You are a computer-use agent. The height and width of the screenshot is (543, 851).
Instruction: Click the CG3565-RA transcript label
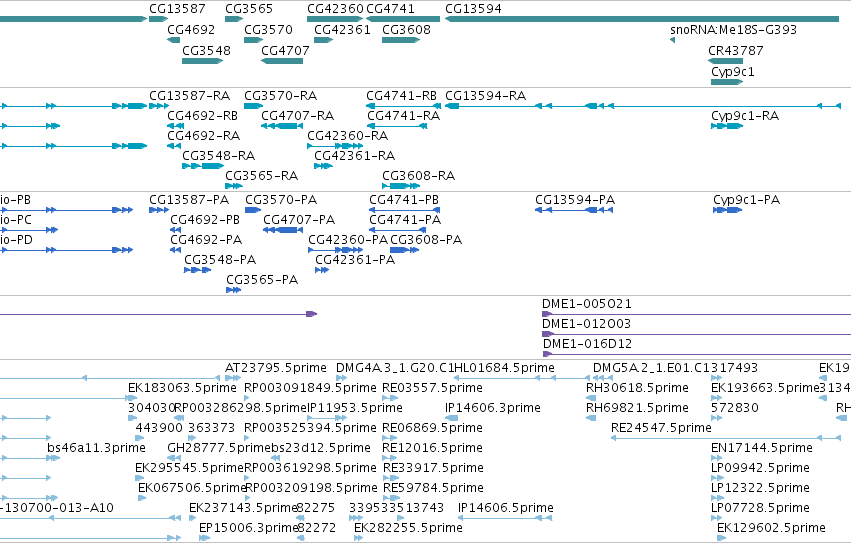(x=262, y=176)
